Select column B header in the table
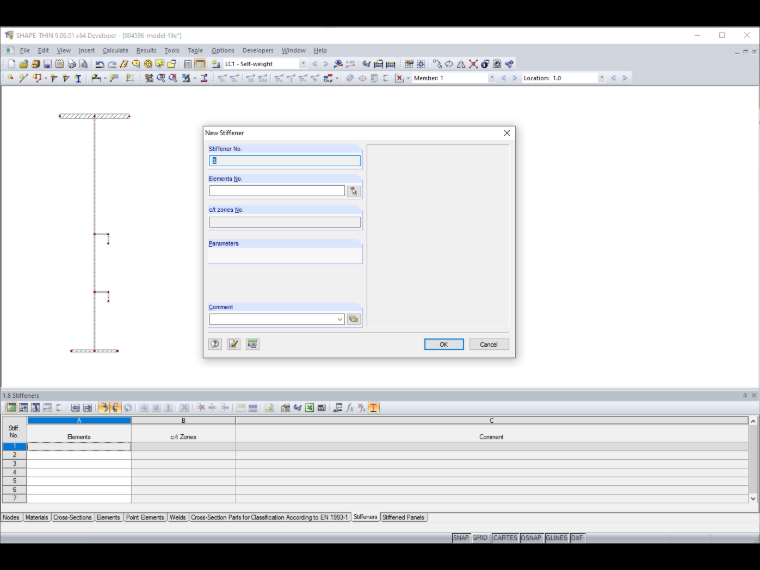 (183, 420)
